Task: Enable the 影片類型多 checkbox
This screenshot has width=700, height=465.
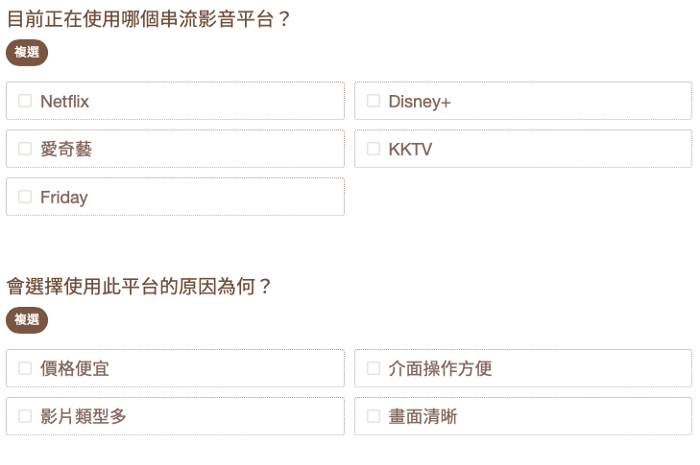Action: click(x=25, y=416)
